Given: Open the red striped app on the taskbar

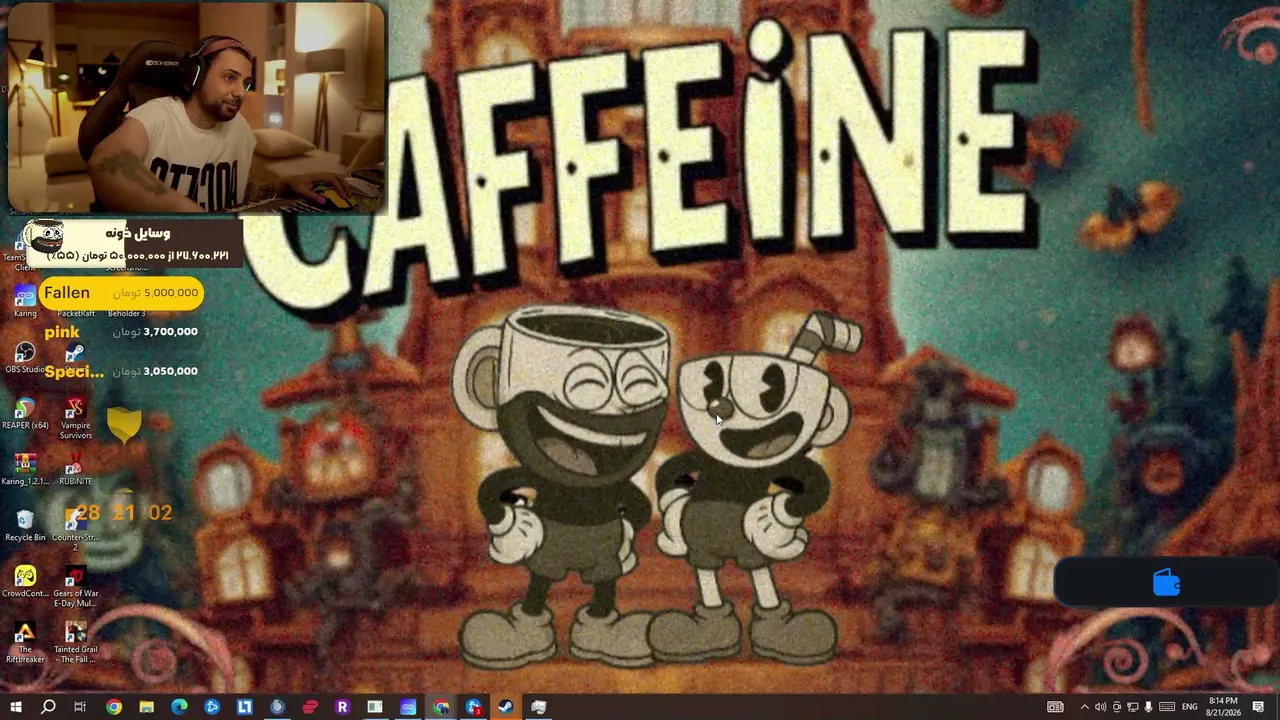Looking at the screenshot, I should coord(310,707).
